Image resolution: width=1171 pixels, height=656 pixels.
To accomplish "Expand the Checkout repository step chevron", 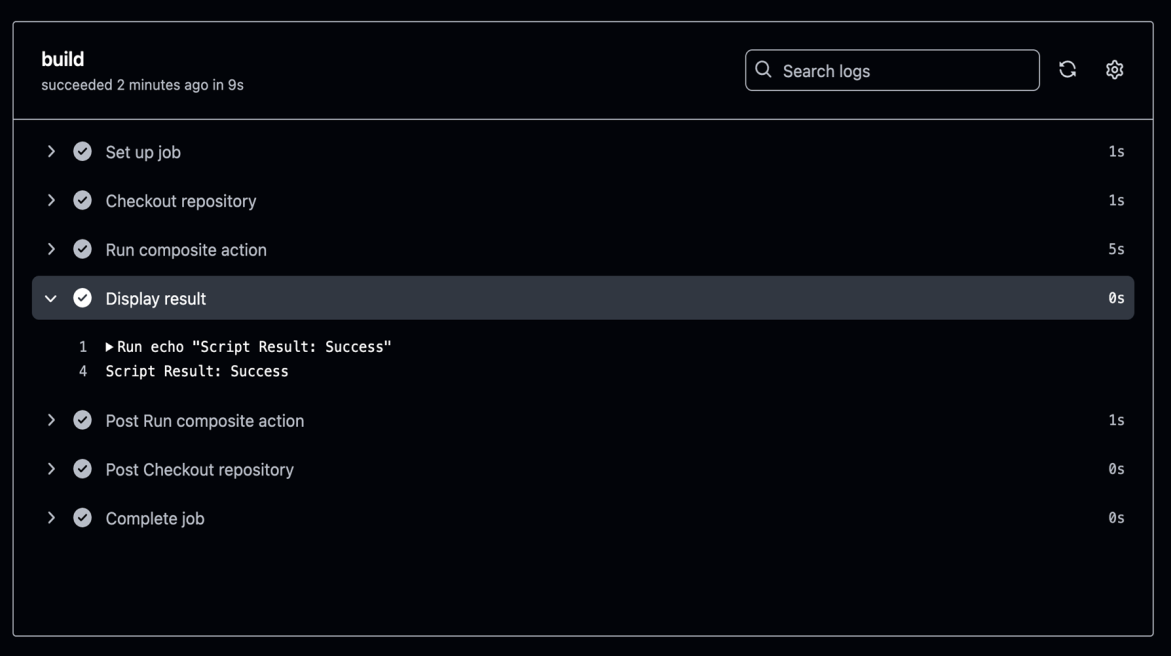I will pos(51,200).
